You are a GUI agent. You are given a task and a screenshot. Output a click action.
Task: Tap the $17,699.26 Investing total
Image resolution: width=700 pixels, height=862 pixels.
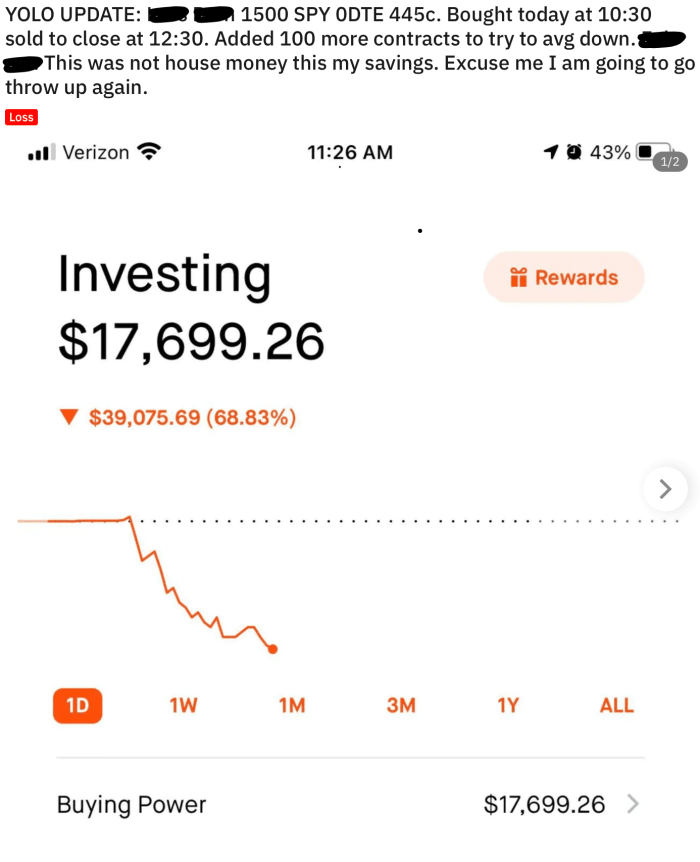[x=191, y=342]
